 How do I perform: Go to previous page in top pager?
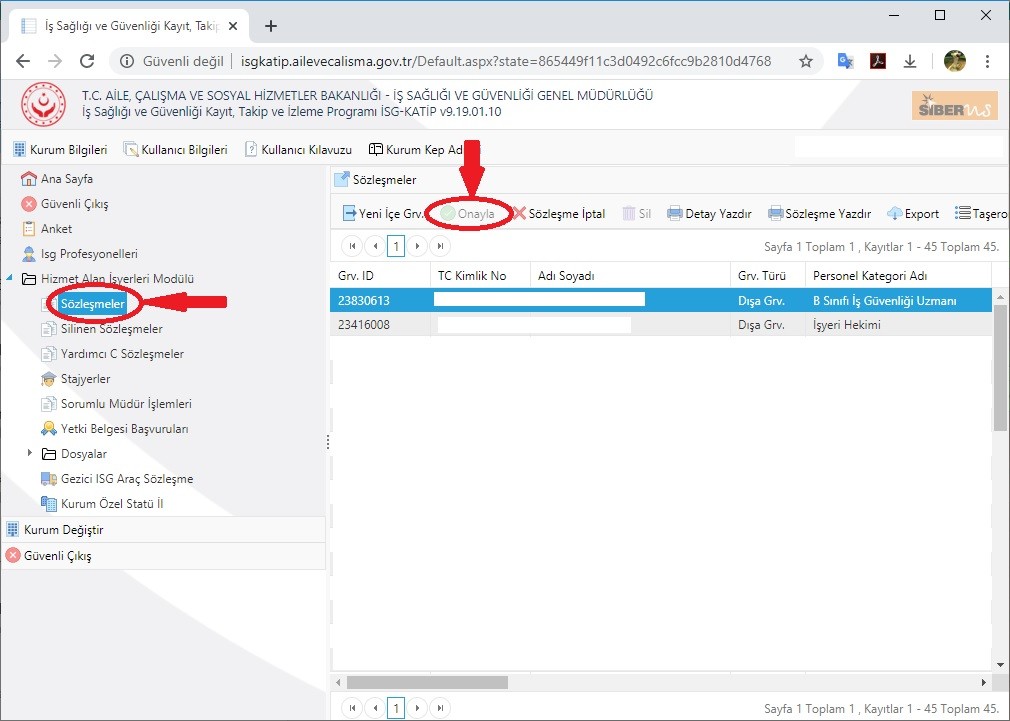[x=375, y=246]
